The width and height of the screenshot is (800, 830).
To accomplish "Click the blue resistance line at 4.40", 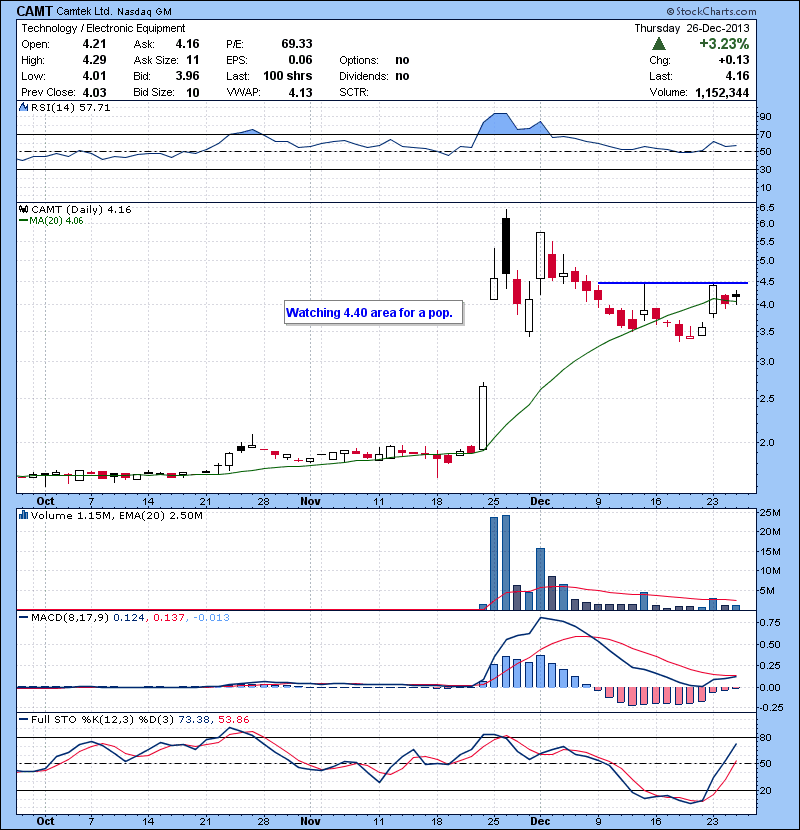I will (x=672, y=283).
